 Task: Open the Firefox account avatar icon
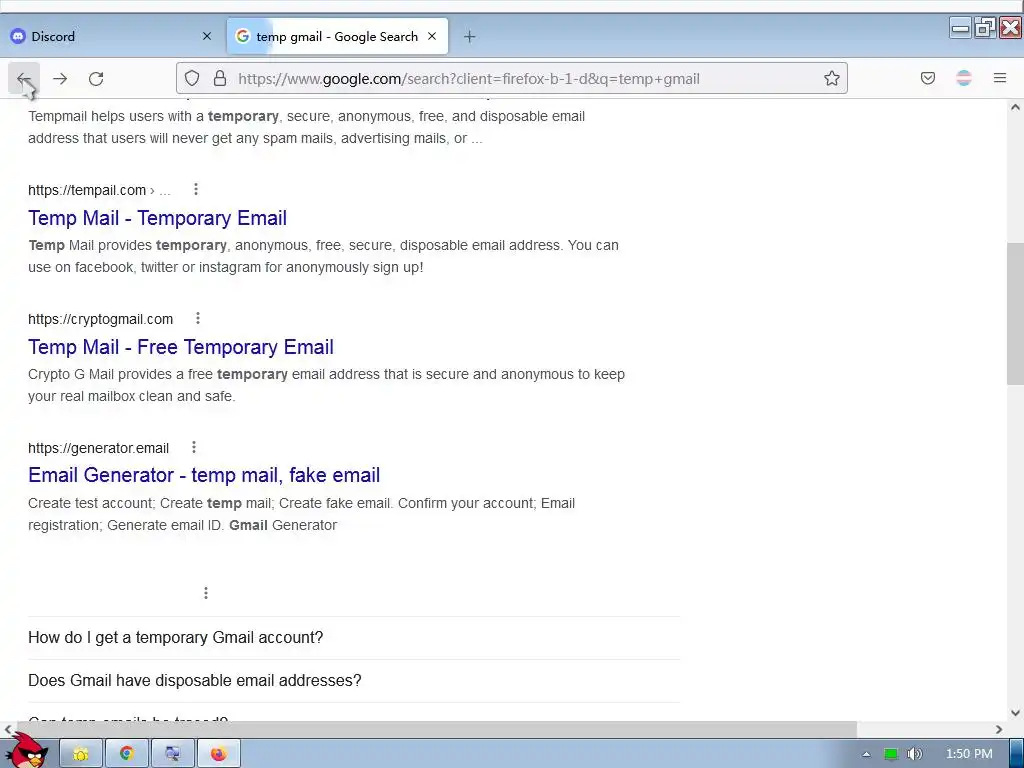coord(963,78)
